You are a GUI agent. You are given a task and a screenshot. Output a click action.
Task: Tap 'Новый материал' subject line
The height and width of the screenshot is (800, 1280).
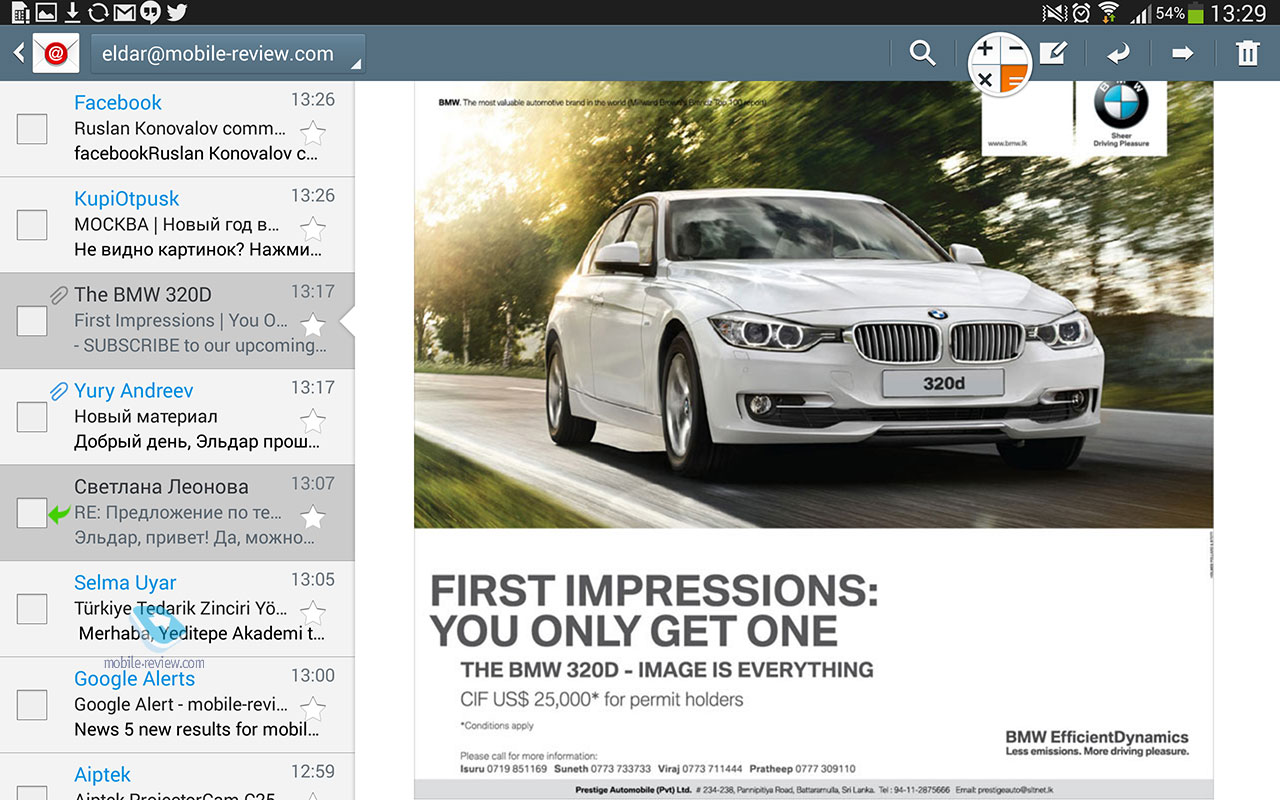(146, 417)
